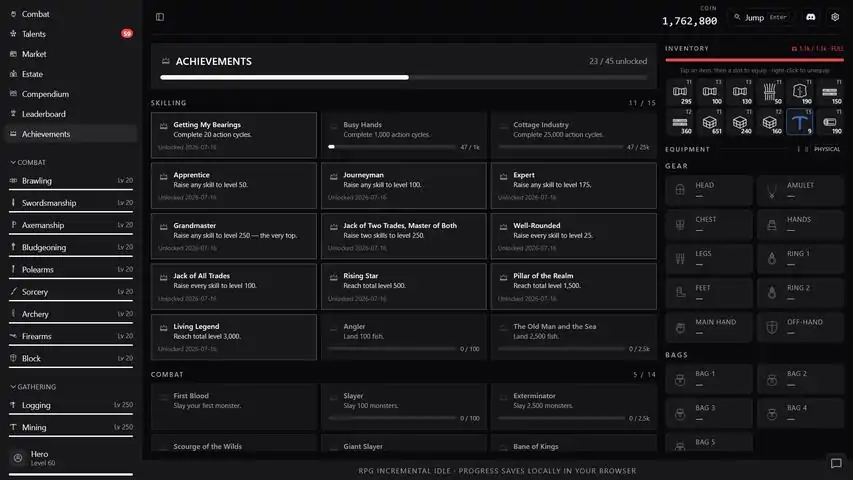Toggle the first equipment set slot
The image size is (853, 480).
coord(798,149)
